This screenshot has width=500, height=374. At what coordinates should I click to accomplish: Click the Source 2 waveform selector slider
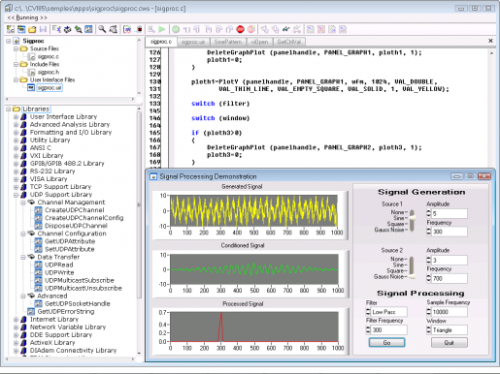click(412, 268)
